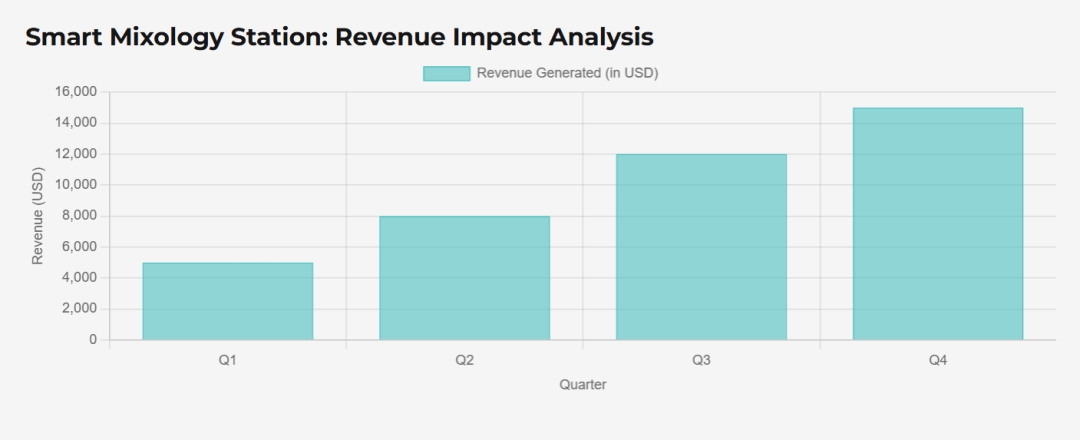Click the 4,000 y-axis tick label
This screenshot has height=440, width=1080.
pos(79,278)
